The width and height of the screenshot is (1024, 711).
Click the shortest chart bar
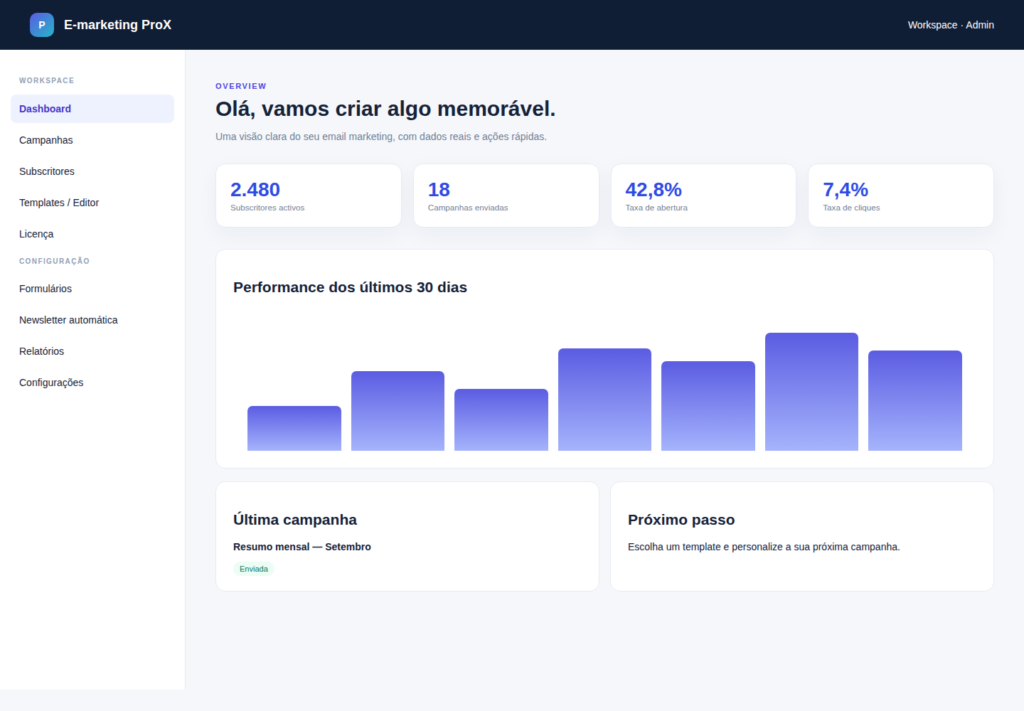point(294,428)
